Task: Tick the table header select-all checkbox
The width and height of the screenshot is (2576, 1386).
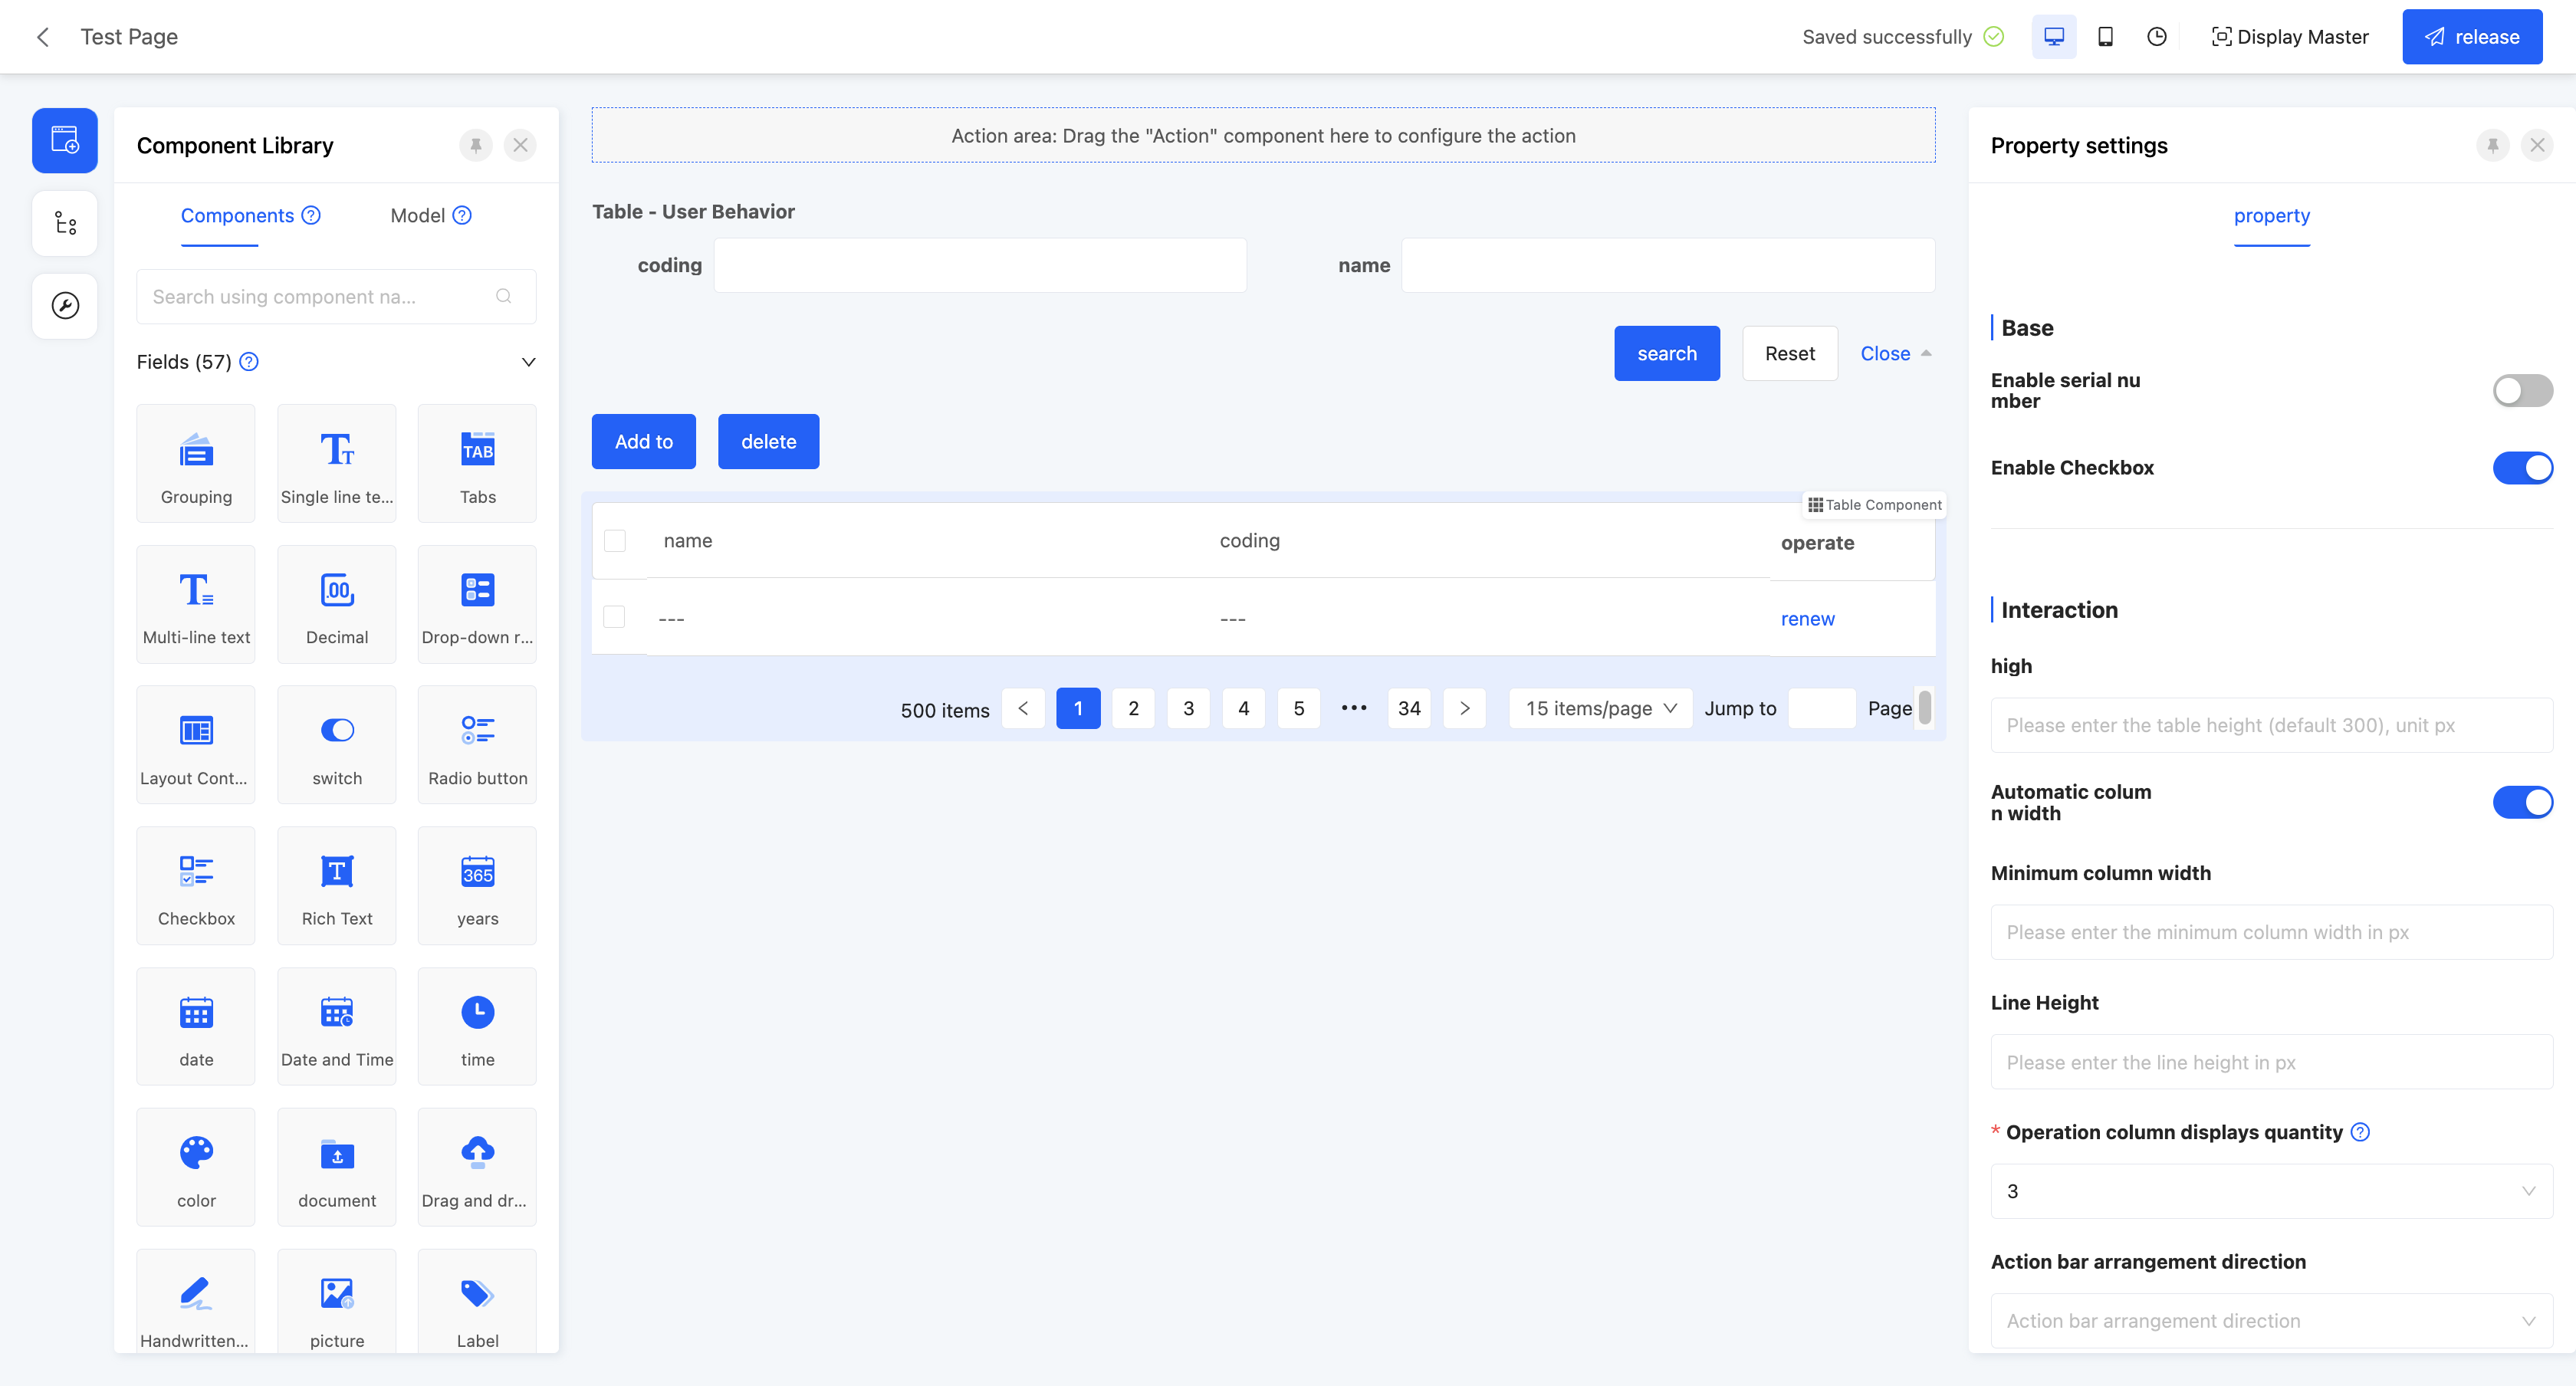Action: pos(615,541)
